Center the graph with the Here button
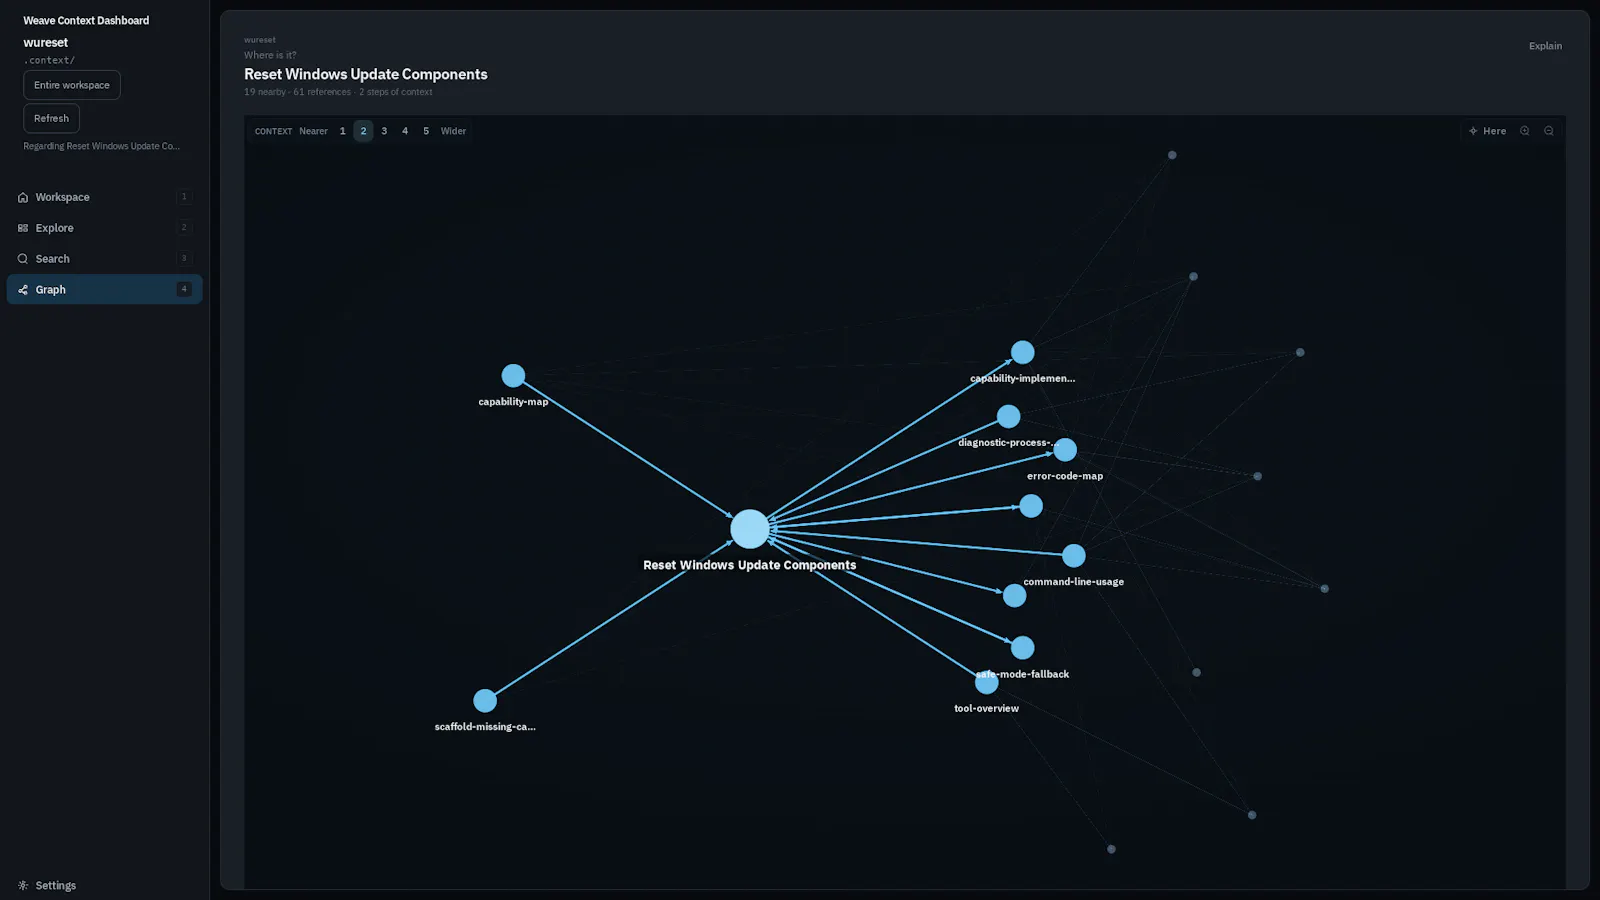This screenshot has height=900, width=1600. 1487,131
